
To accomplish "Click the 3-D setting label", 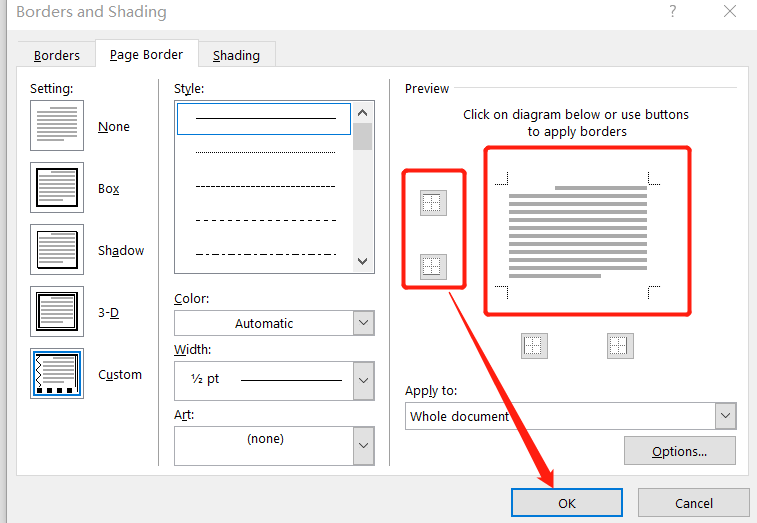I will pyautogui.click(x=109, y=312).
